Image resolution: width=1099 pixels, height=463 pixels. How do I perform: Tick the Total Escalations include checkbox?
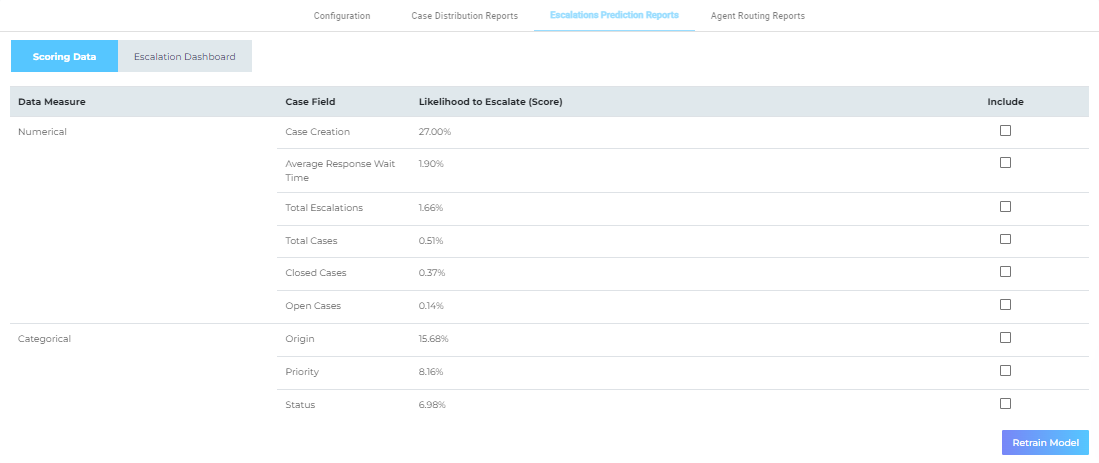pyautogui.click(x=1005, y=206)
